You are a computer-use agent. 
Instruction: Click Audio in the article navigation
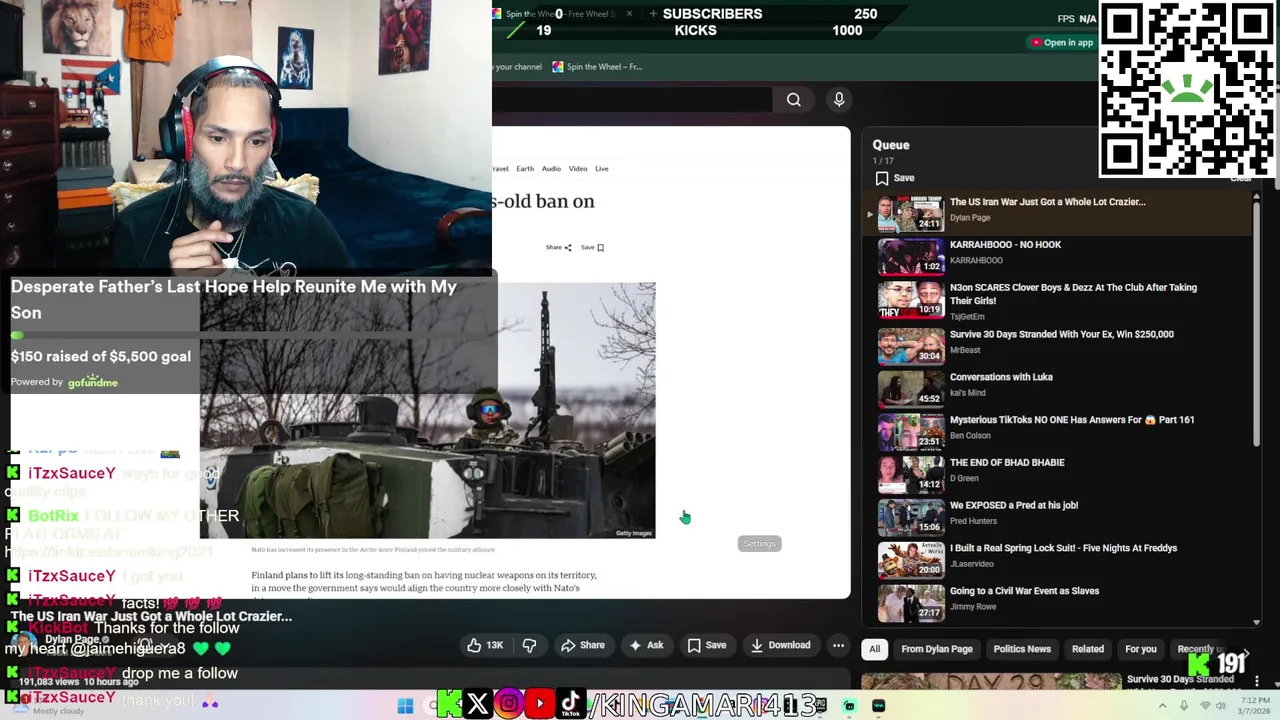(551, 169)
